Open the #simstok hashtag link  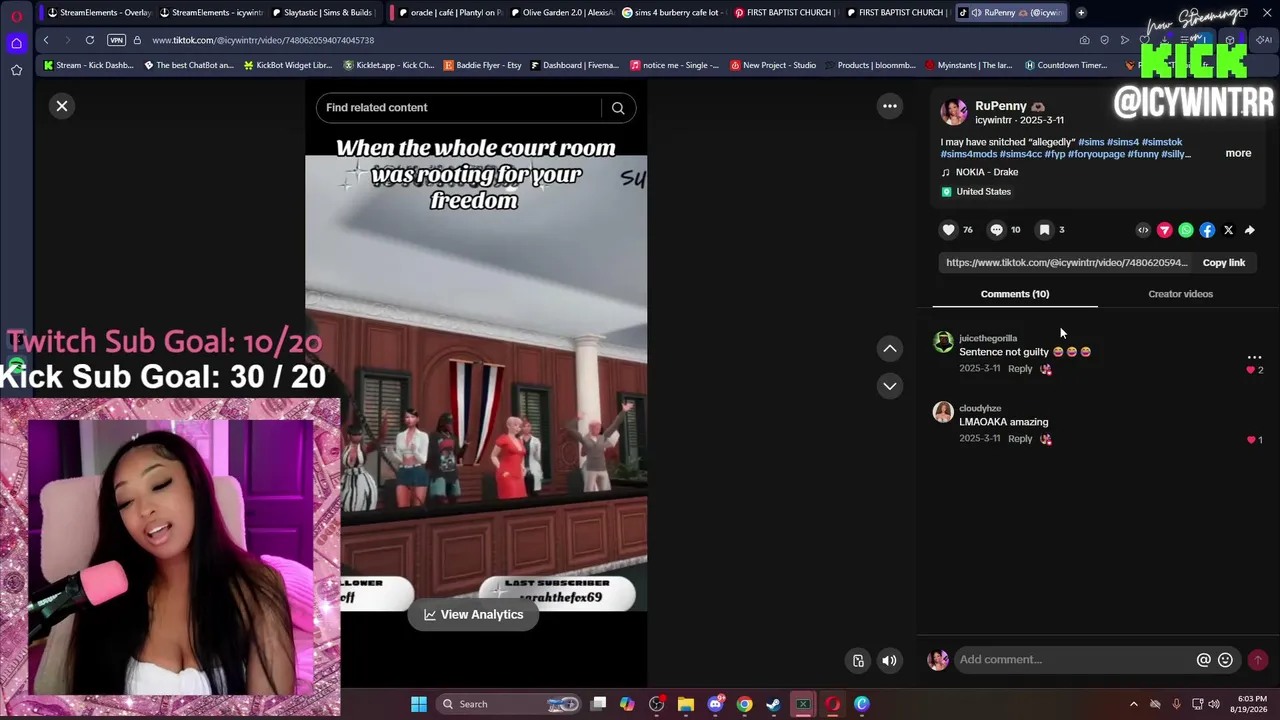[1162, 142]
